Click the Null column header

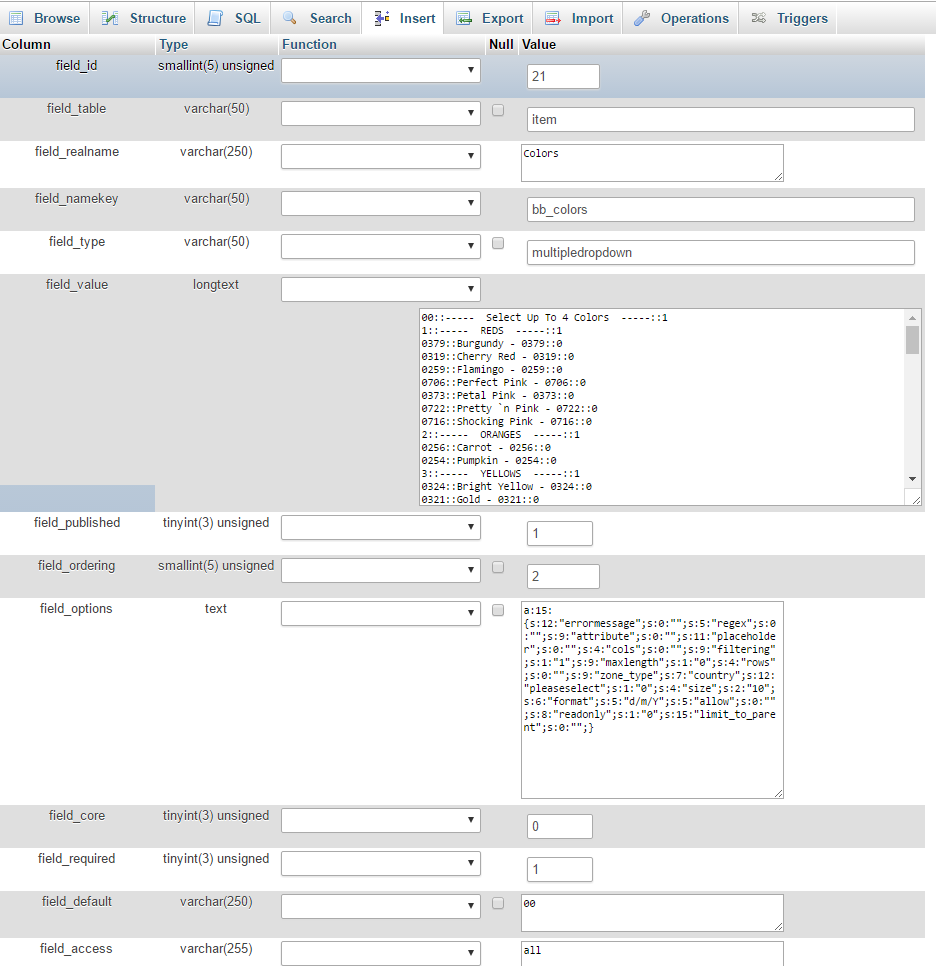click(501, 44)
